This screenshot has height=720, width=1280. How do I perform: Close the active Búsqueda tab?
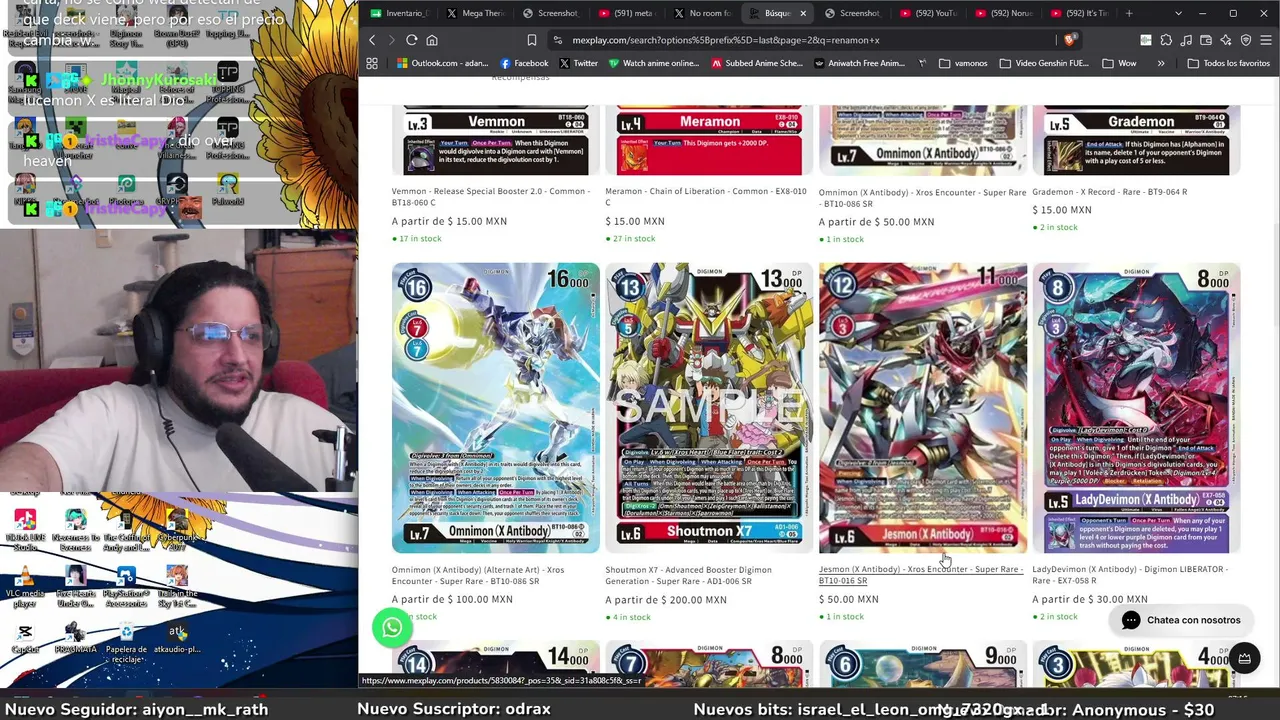802,13
